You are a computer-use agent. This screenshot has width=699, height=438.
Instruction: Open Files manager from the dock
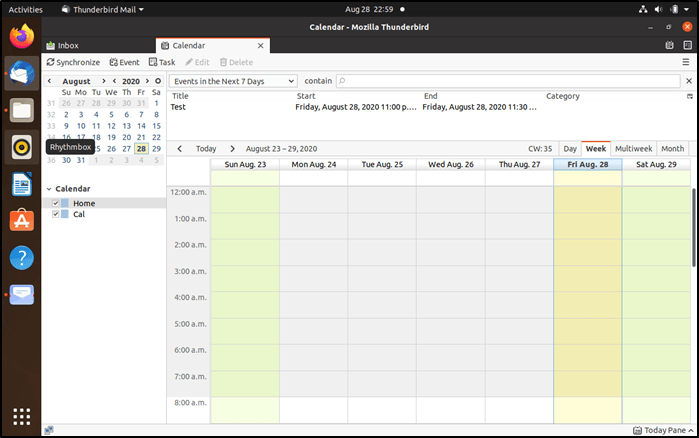click(x=21, y=110)
